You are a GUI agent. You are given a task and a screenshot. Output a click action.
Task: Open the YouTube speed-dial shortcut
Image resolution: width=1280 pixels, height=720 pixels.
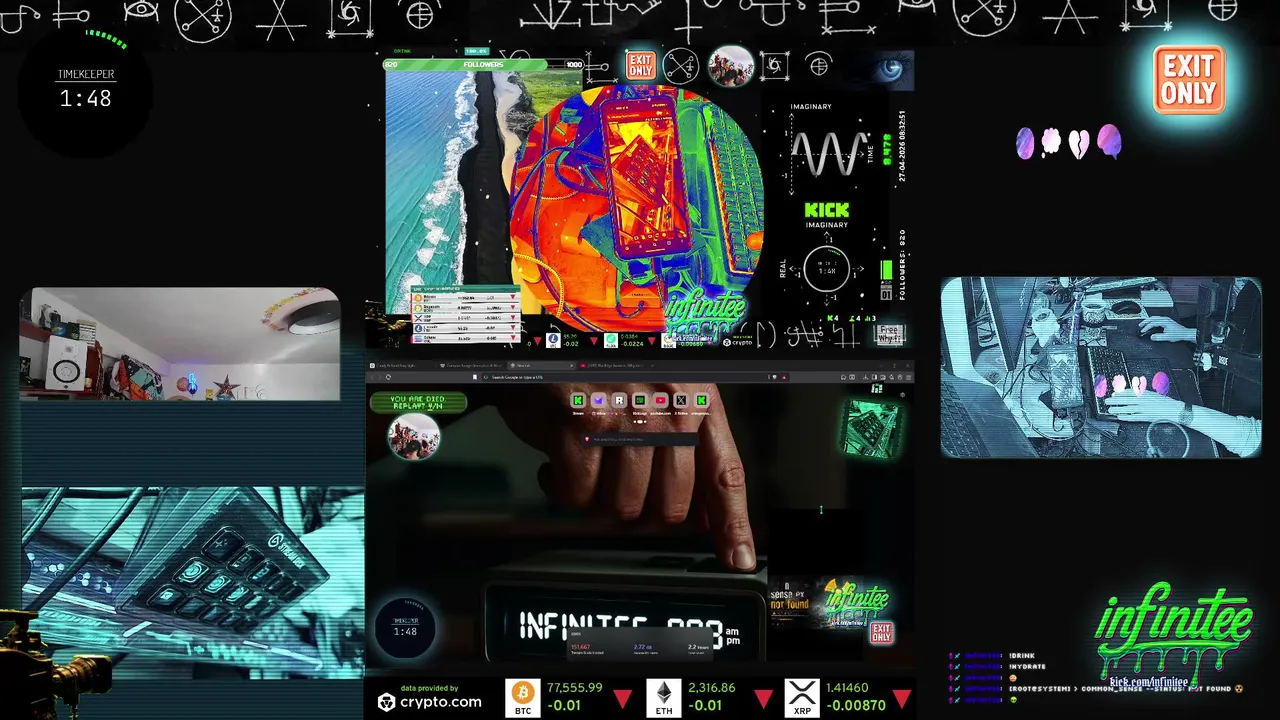(660, 400)
